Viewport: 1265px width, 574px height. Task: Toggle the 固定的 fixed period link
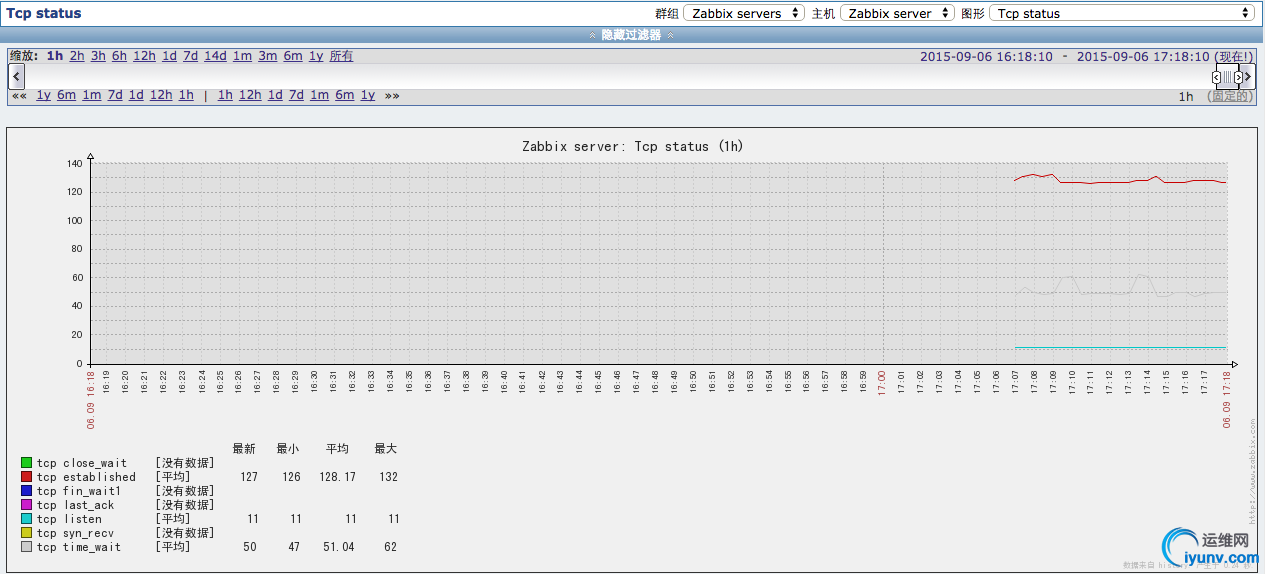[1228, 96]
